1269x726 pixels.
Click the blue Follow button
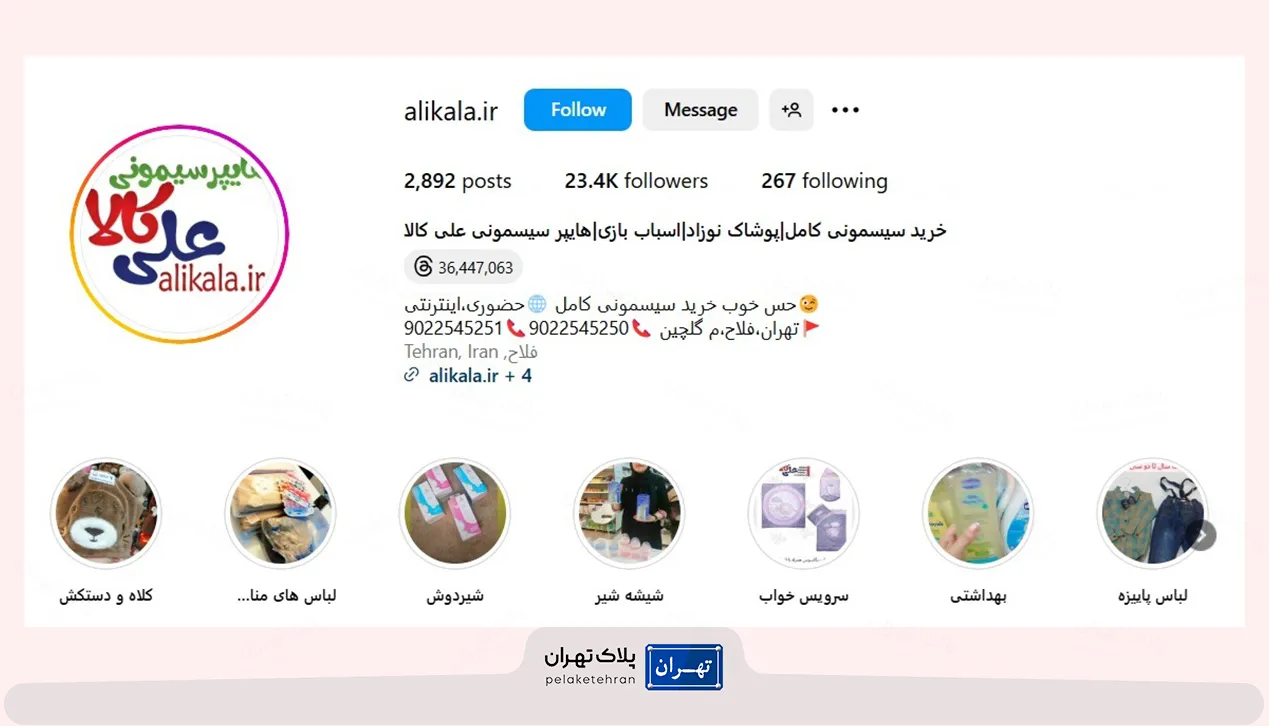point(578,110)
